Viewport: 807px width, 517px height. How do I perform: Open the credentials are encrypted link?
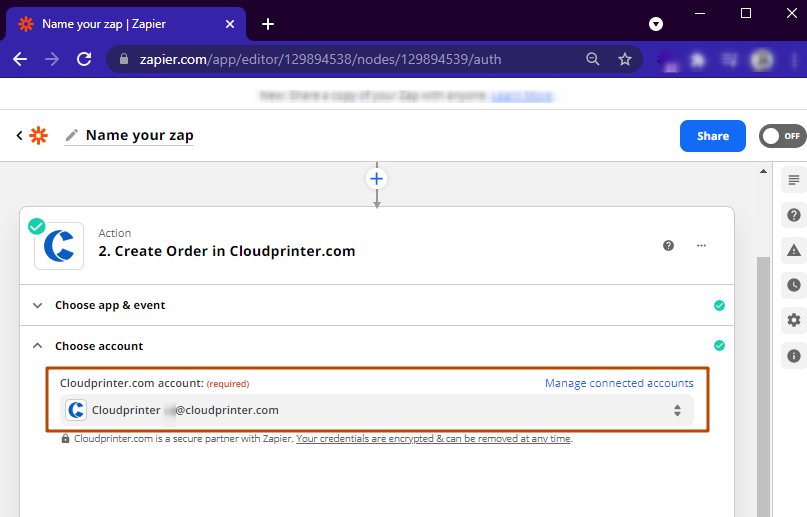433,439
